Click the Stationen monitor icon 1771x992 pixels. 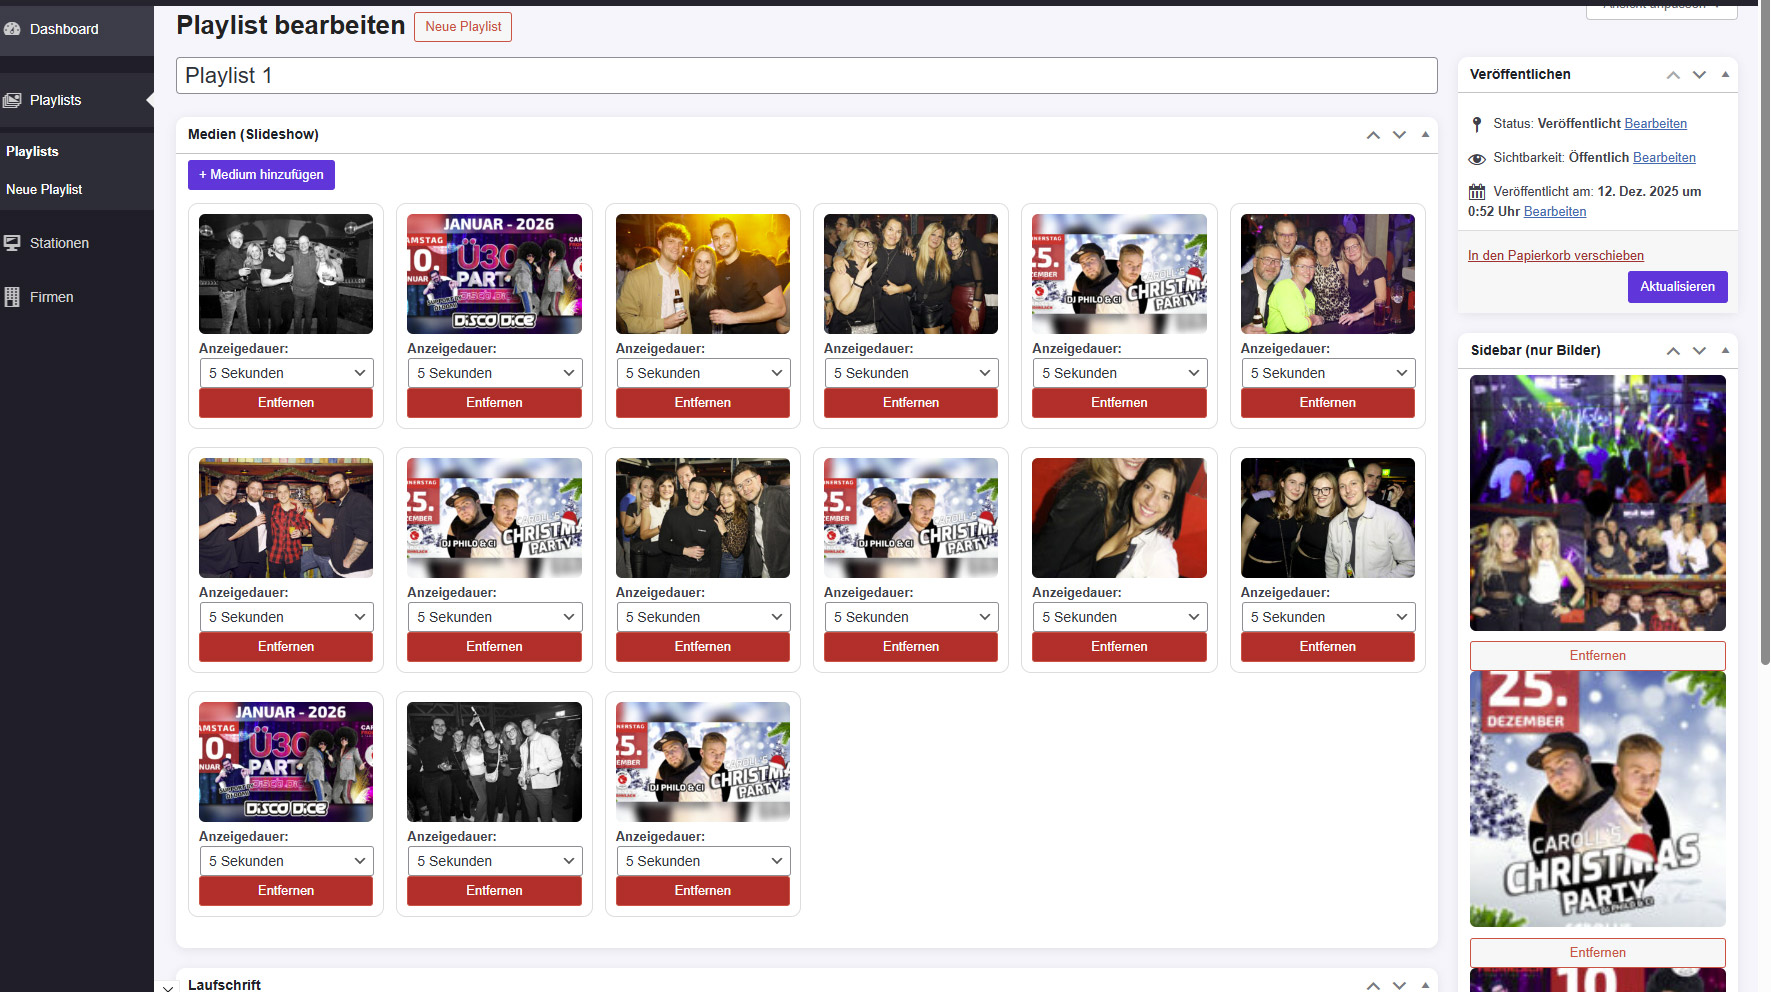coord(12,243)
